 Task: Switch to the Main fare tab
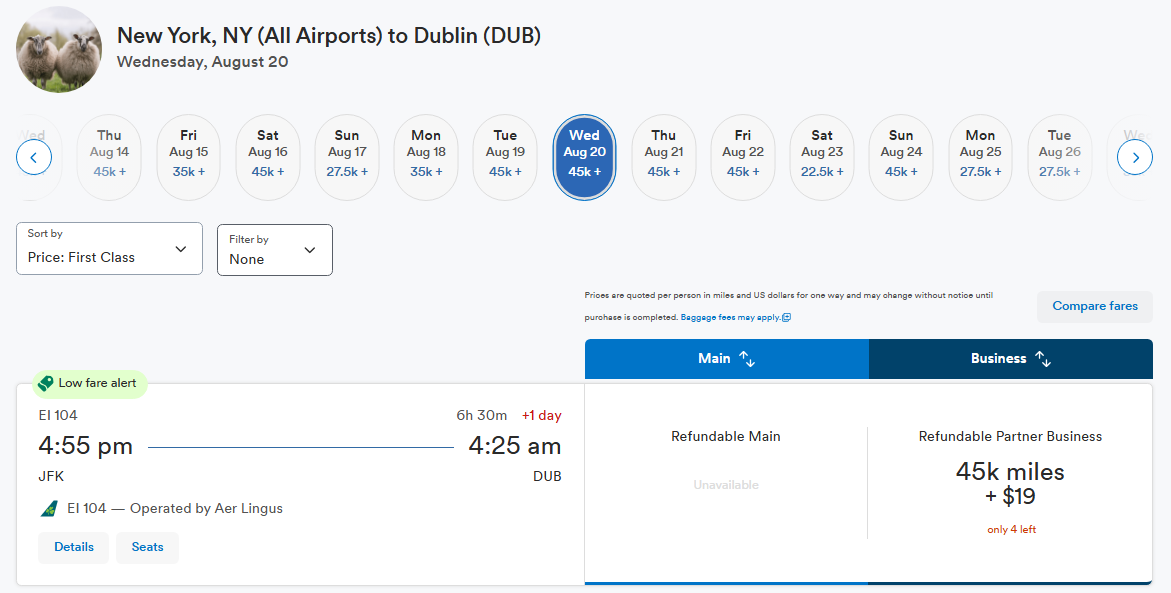(x=727, y=358)
